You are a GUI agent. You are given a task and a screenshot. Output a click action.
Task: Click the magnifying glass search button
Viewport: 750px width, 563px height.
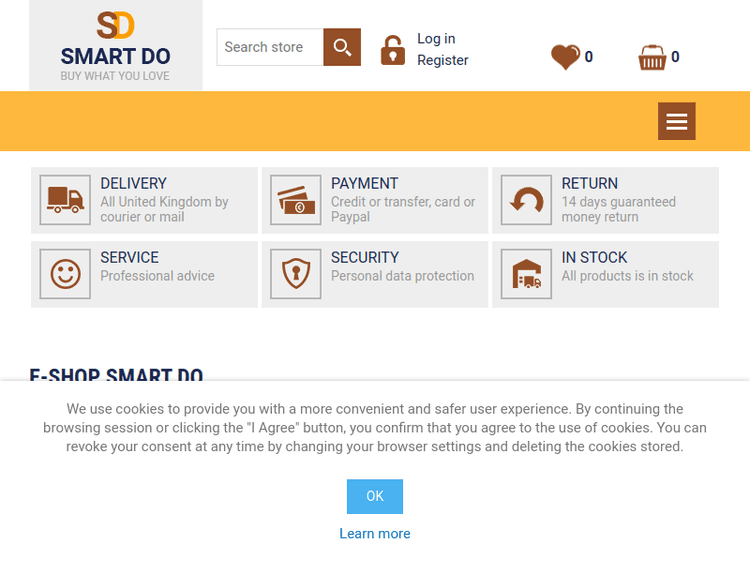coord(342,47)
